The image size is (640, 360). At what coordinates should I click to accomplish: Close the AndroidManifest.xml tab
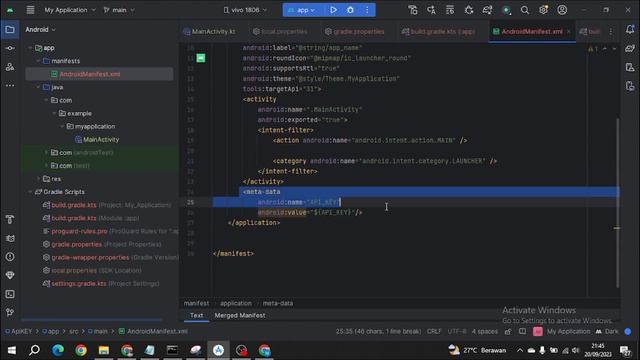(x=569, y=31)
